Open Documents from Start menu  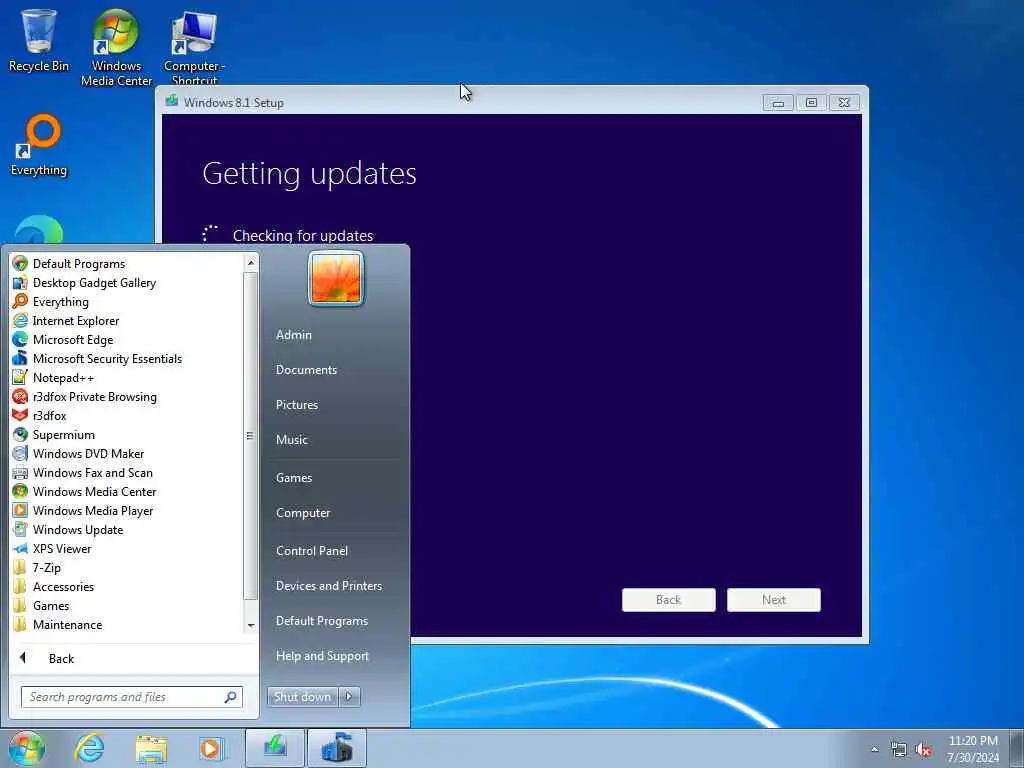(306, 370)
